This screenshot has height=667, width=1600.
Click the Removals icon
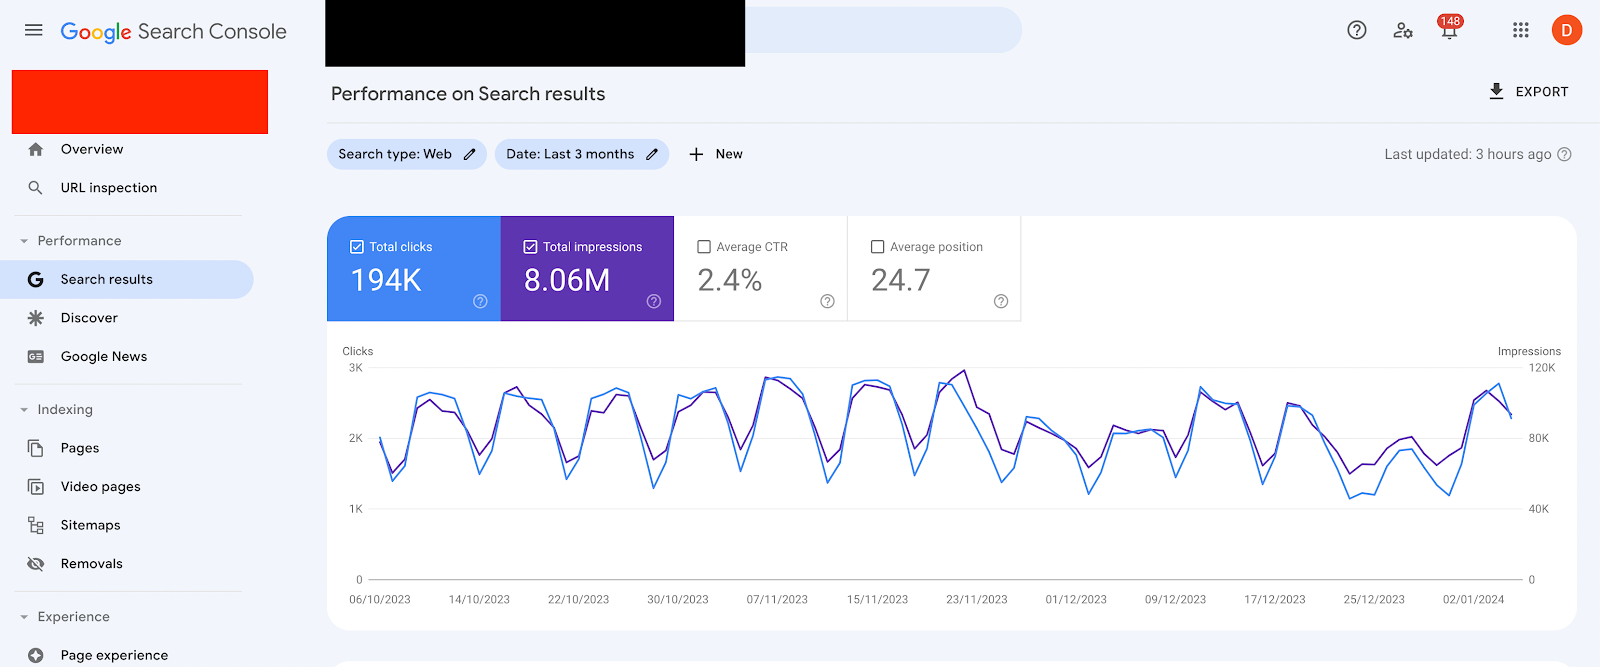click(36, 564)
